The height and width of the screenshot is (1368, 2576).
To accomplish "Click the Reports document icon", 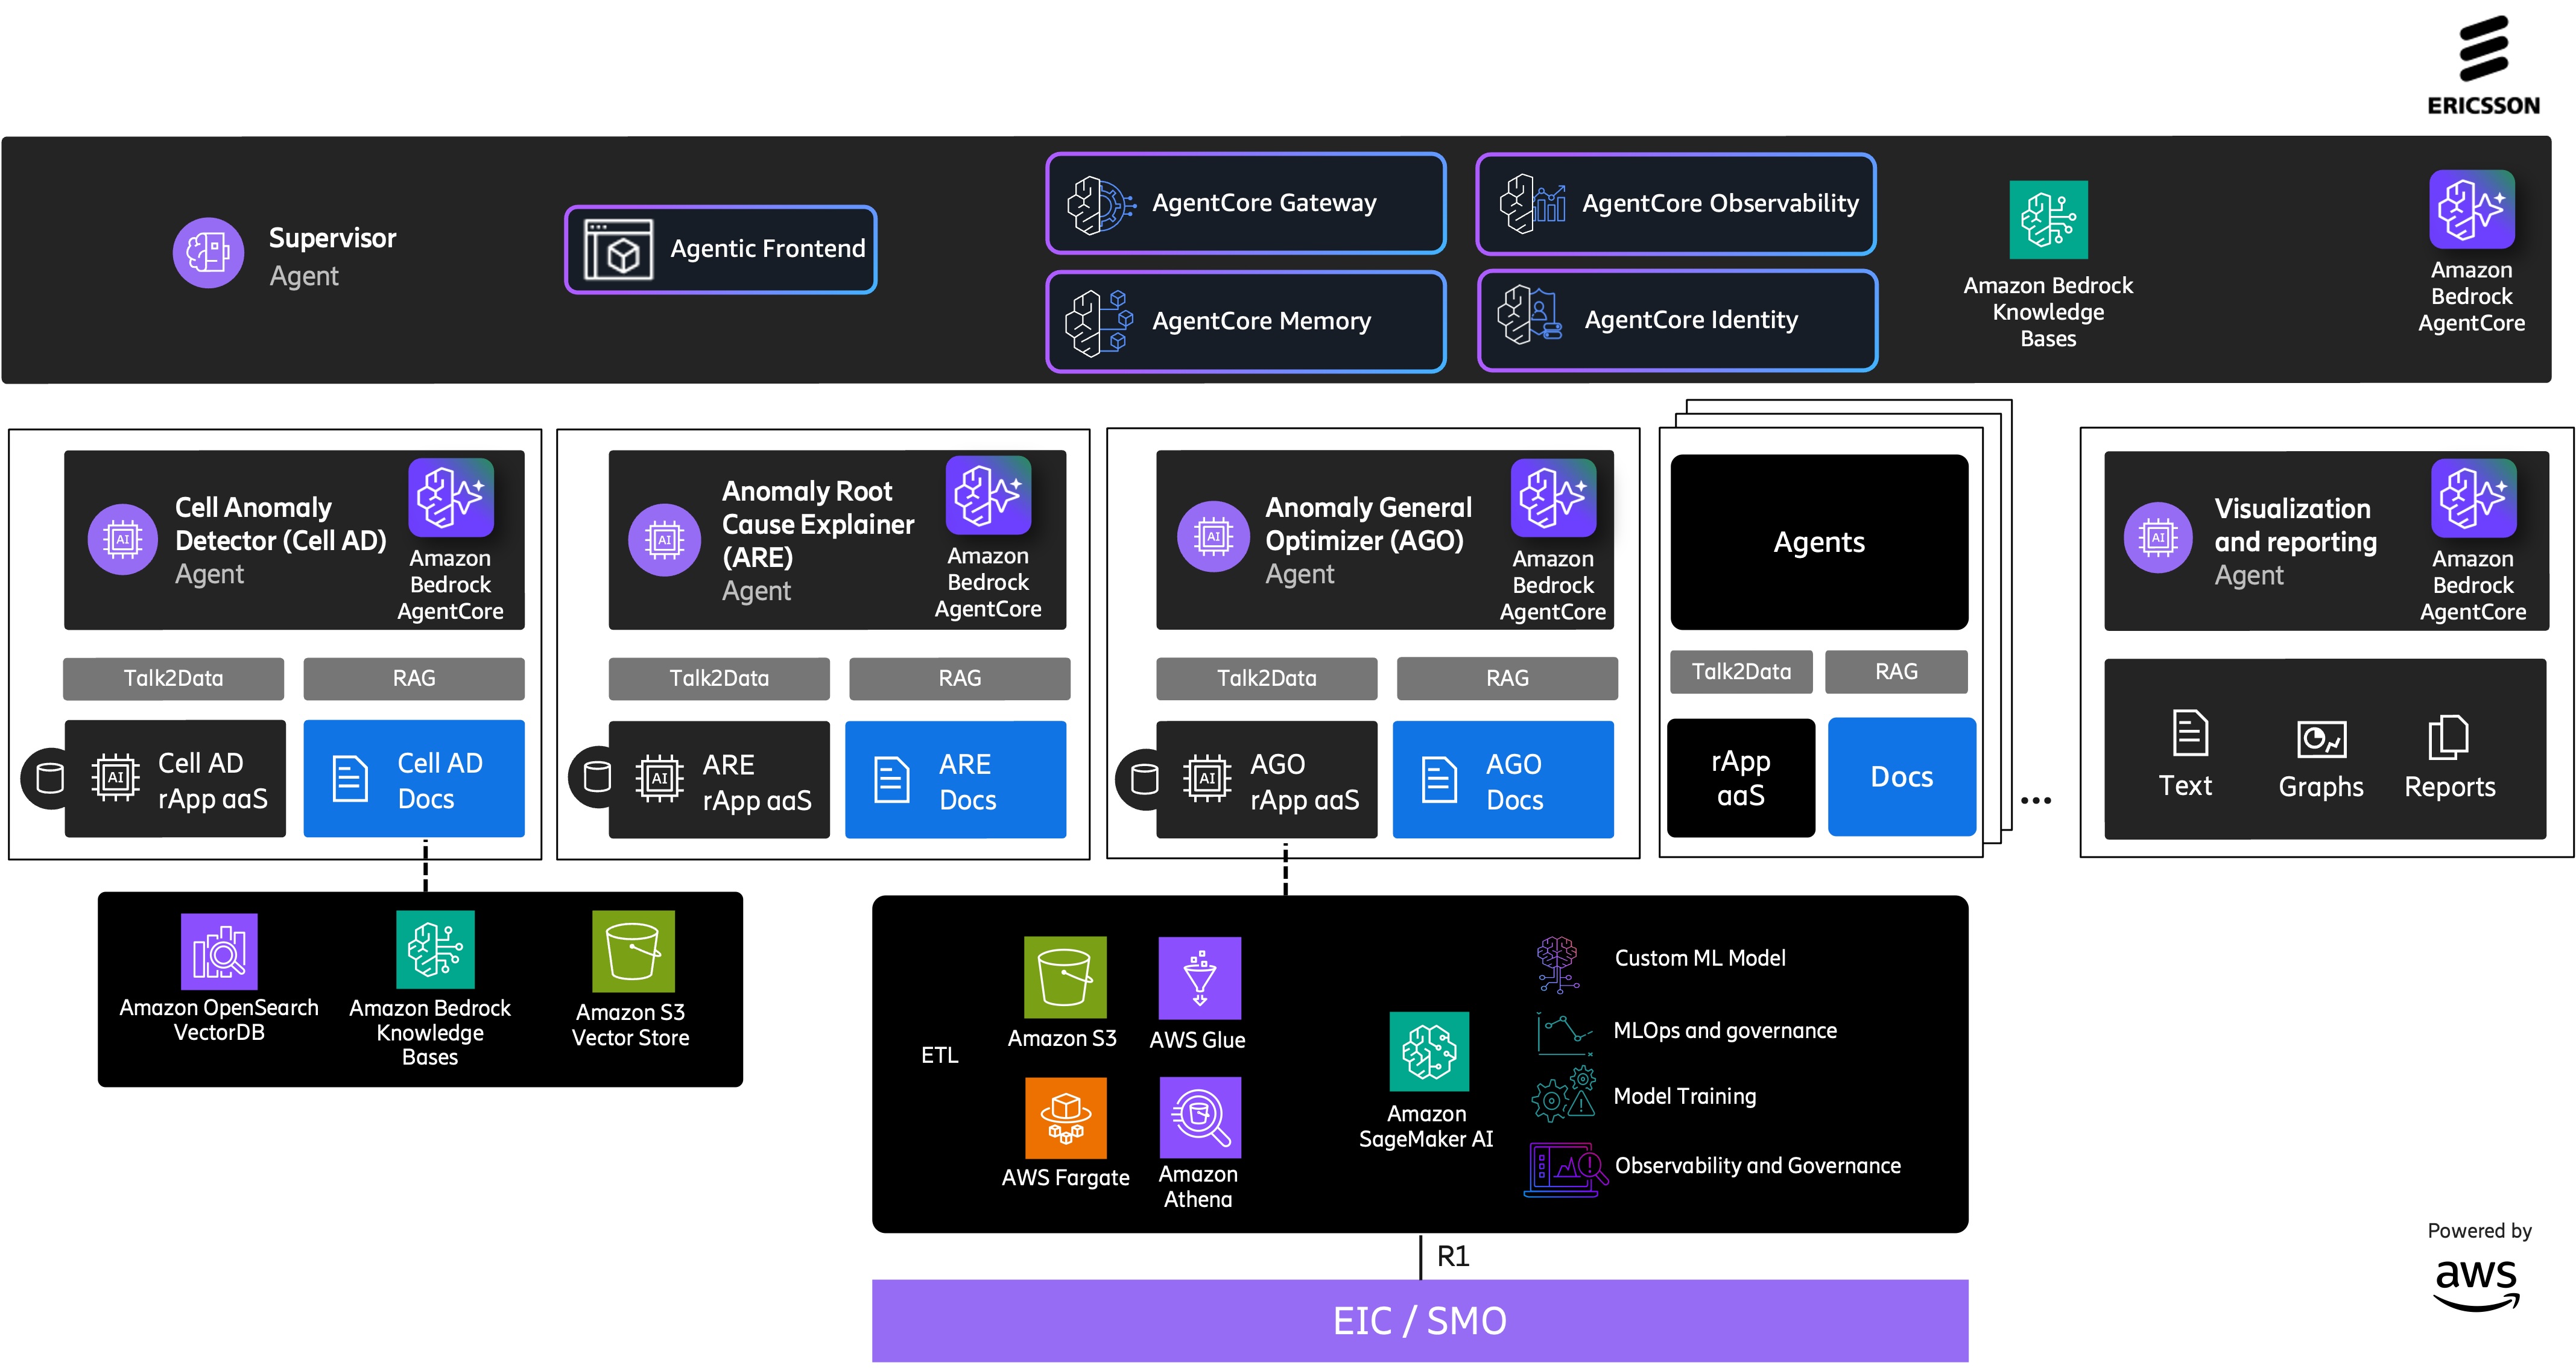I will [x=2448, y=737].
